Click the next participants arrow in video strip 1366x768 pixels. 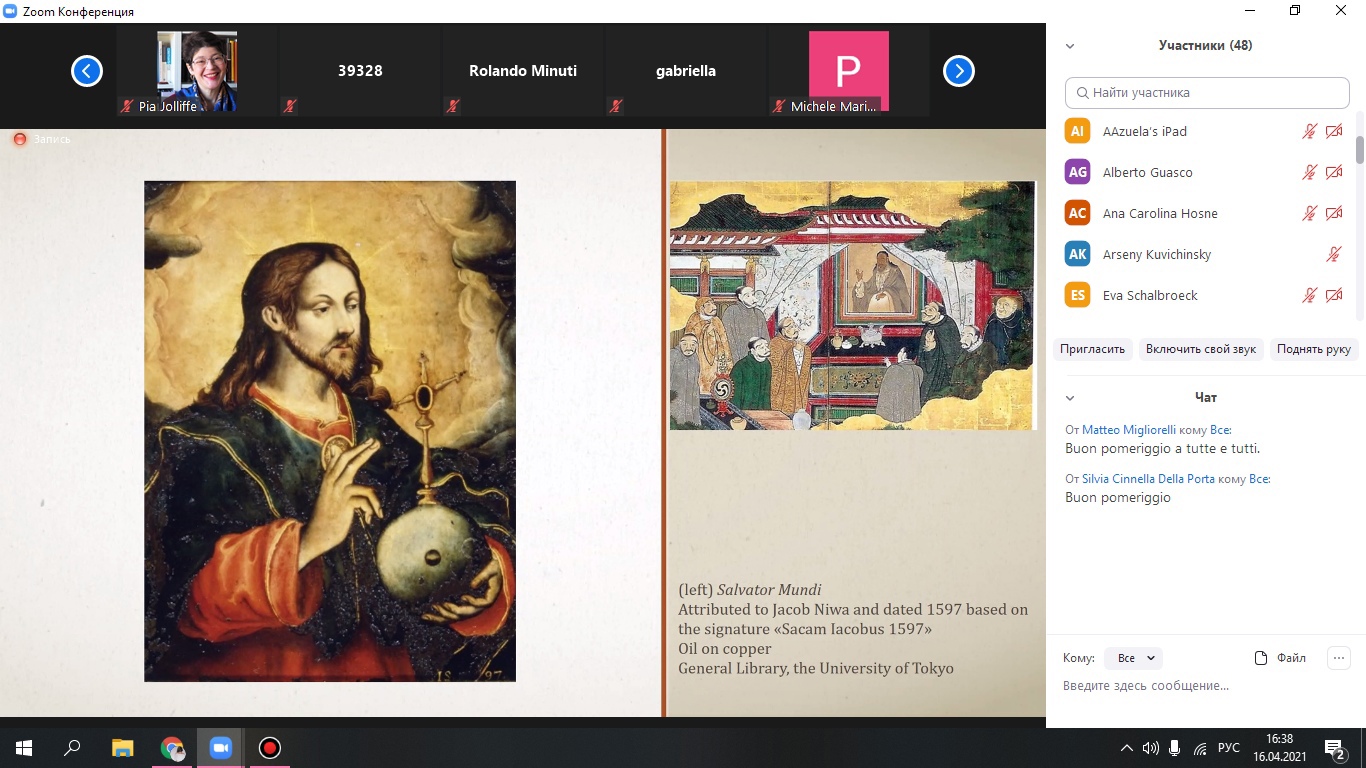tap(958, 71)
